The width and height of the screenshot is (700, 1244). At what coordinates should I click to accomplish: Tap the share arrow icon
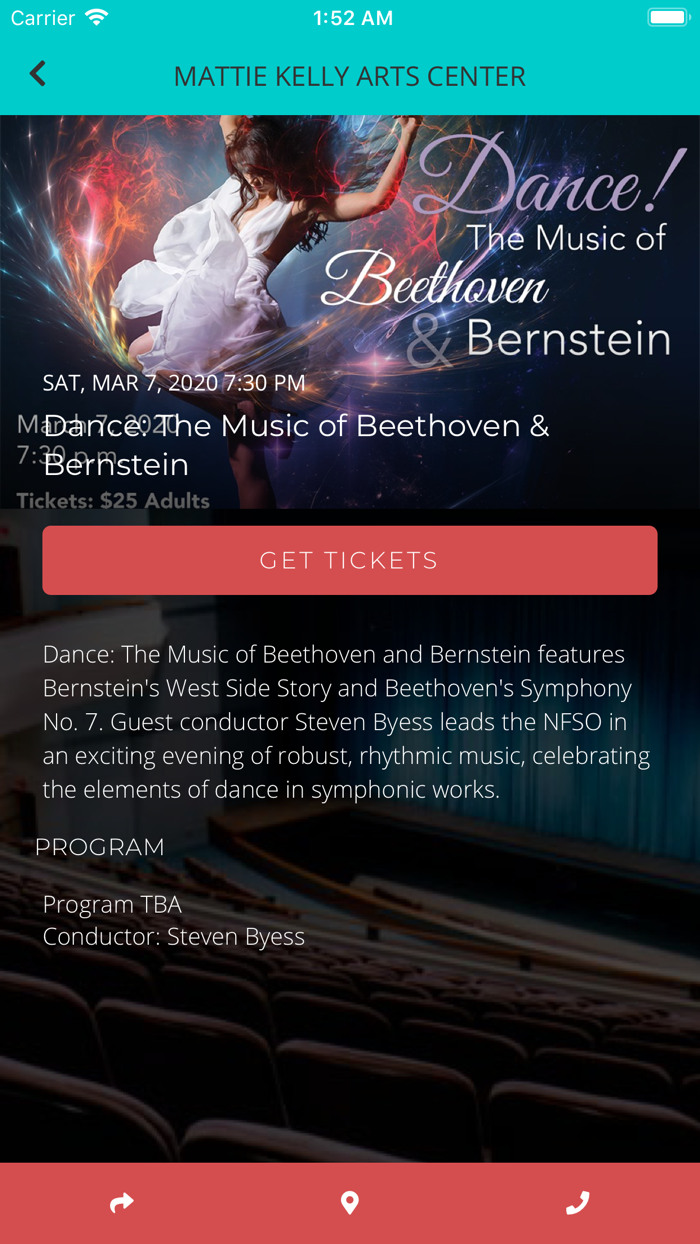(x=121, y=1203)
